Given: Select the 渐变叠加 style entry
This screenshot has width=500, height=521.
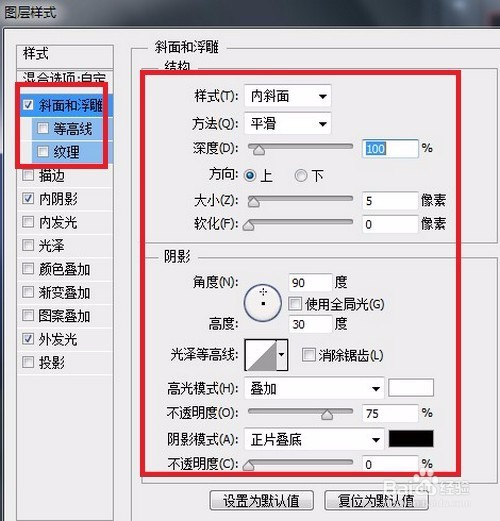Looking at the screenshot, I should point(64,293).
